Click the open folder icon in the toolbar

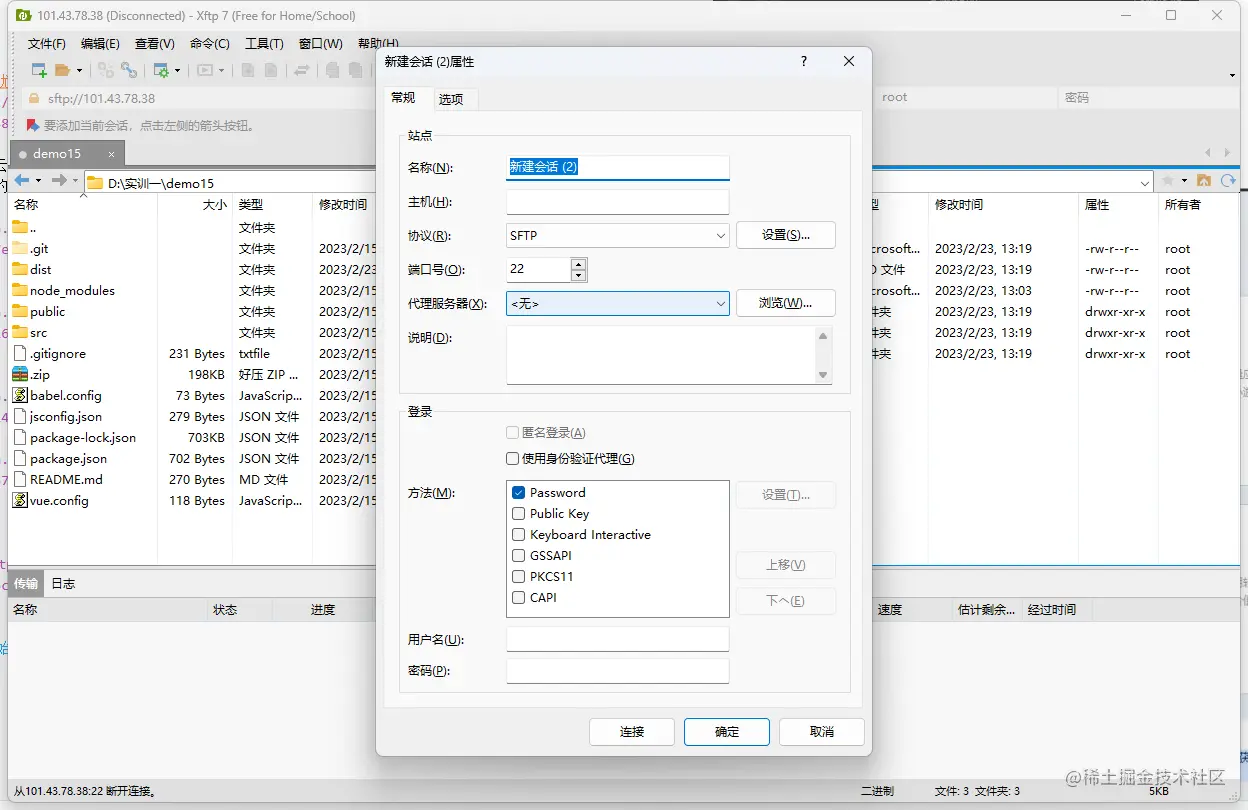pos(60,70)
